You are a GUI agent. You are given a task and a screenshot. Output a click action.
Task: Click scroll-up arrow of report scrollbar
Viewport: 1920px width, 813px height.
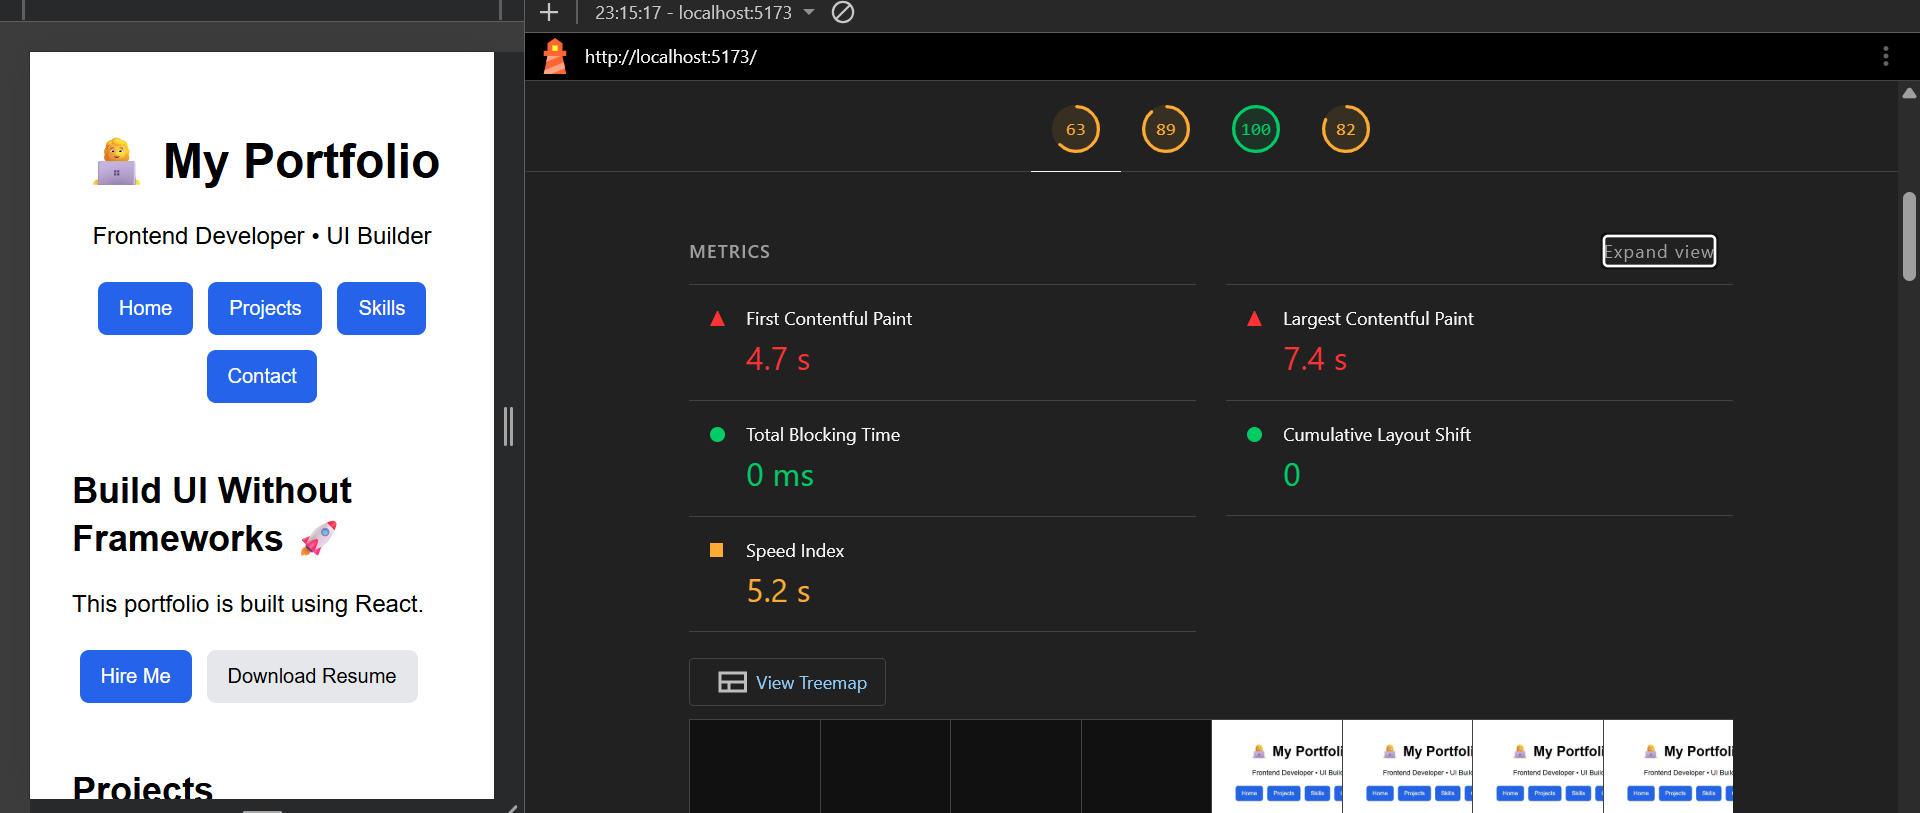click(x=1909, y=93)
